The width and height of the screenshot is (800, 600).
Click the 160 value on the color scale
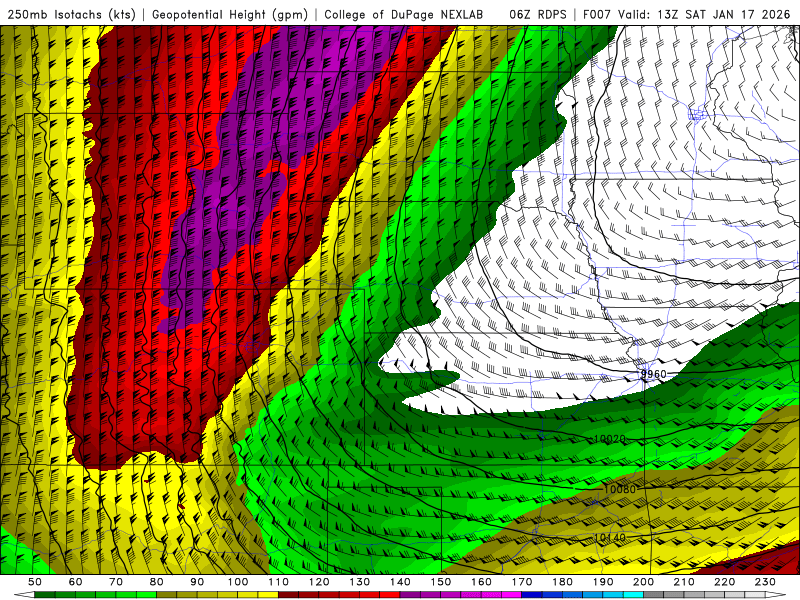481,582
